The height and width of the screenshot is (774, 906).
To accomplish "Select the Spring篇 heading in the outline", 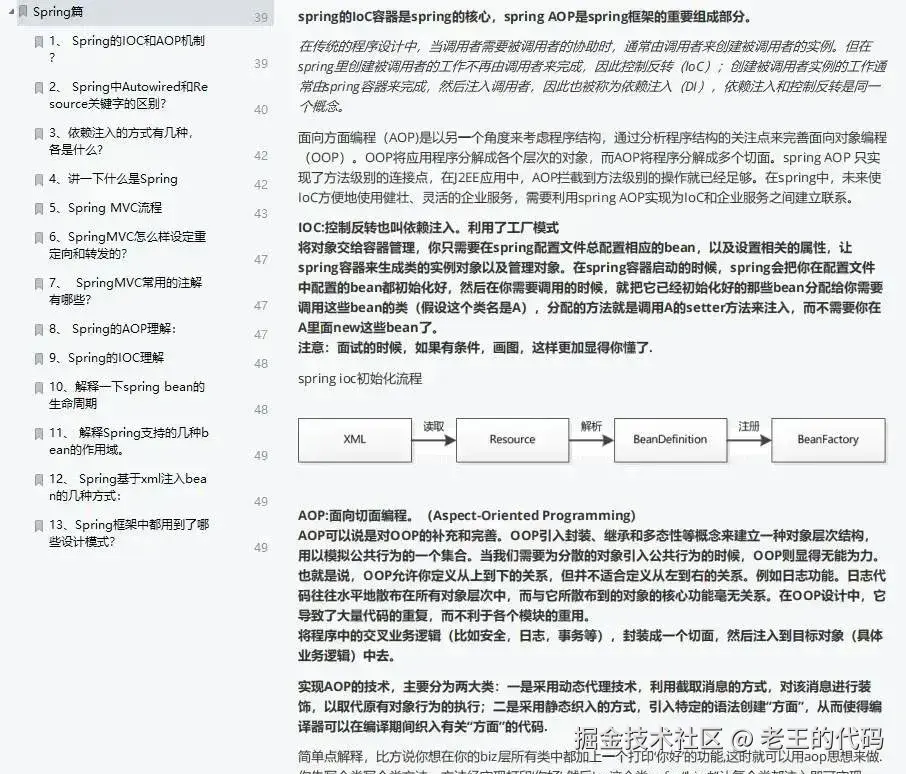I will tap(58, 12).
